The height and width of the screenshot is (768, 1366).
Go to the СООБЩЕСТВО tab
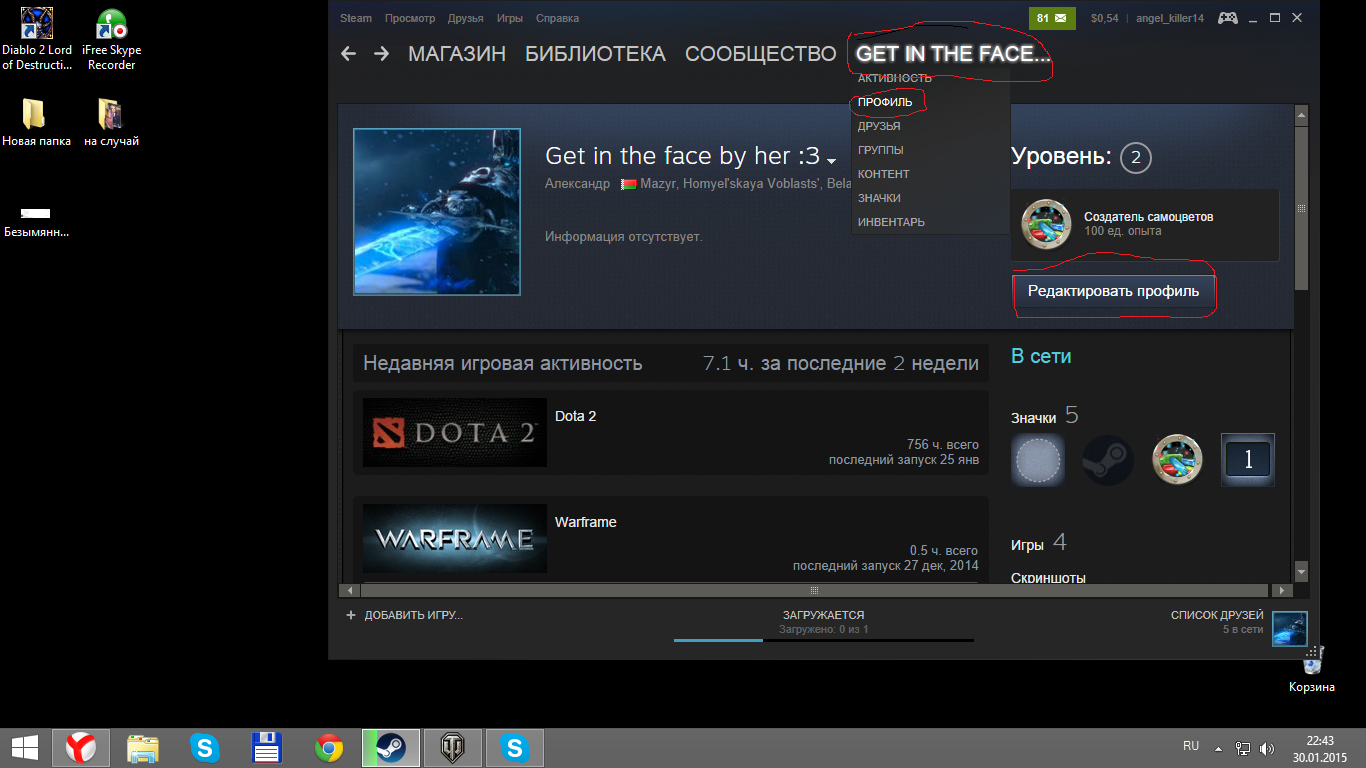click(760, 54)
